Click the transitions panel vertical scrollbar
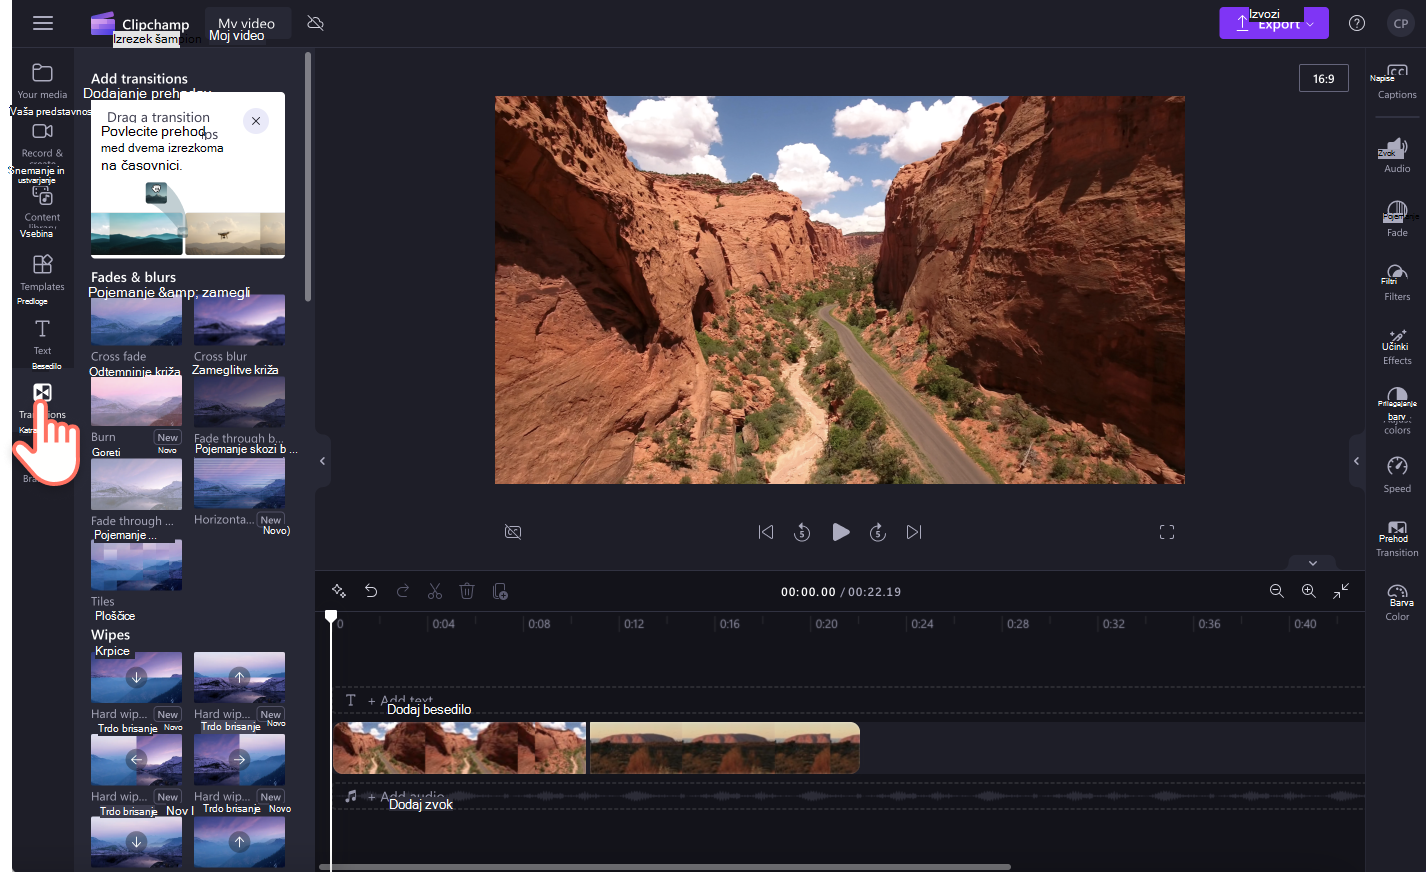1426x872 pixels. 308,177
